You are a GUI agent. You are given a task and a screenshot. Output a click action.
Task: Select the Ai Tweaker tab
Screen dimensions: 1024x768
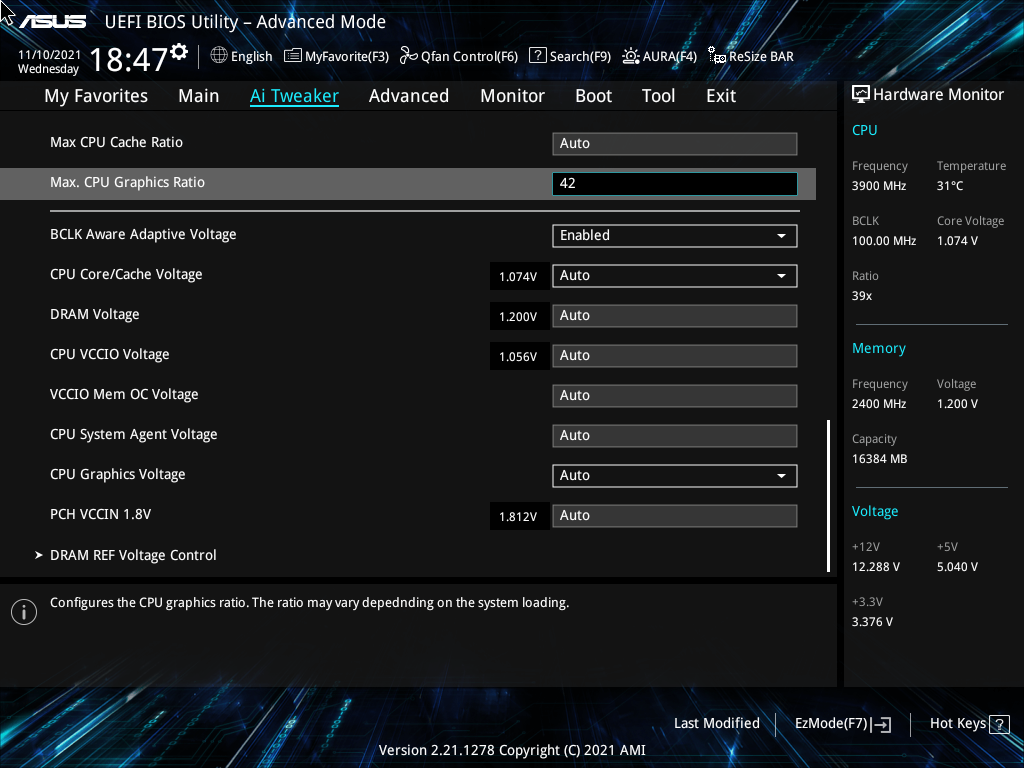[294, 96]
